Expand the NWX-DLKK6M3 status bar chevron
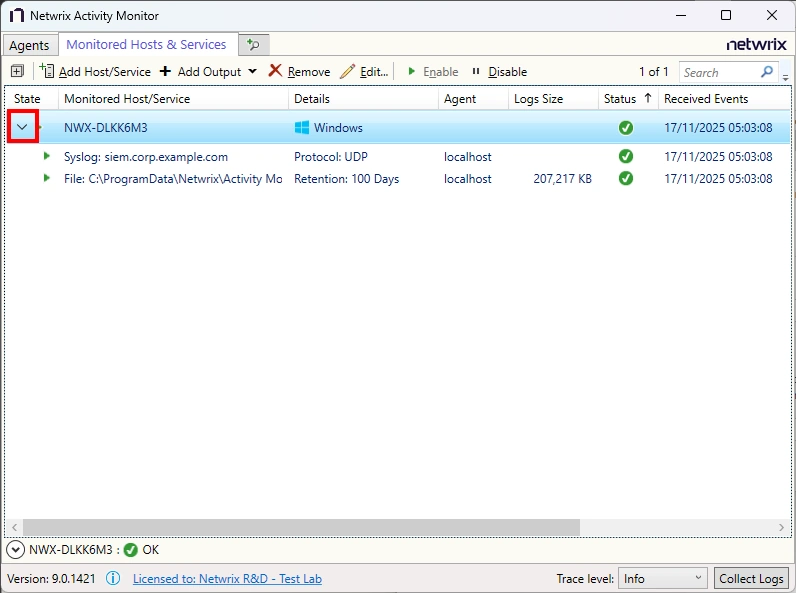Screen dimensions: 796x593 (15, 549)
